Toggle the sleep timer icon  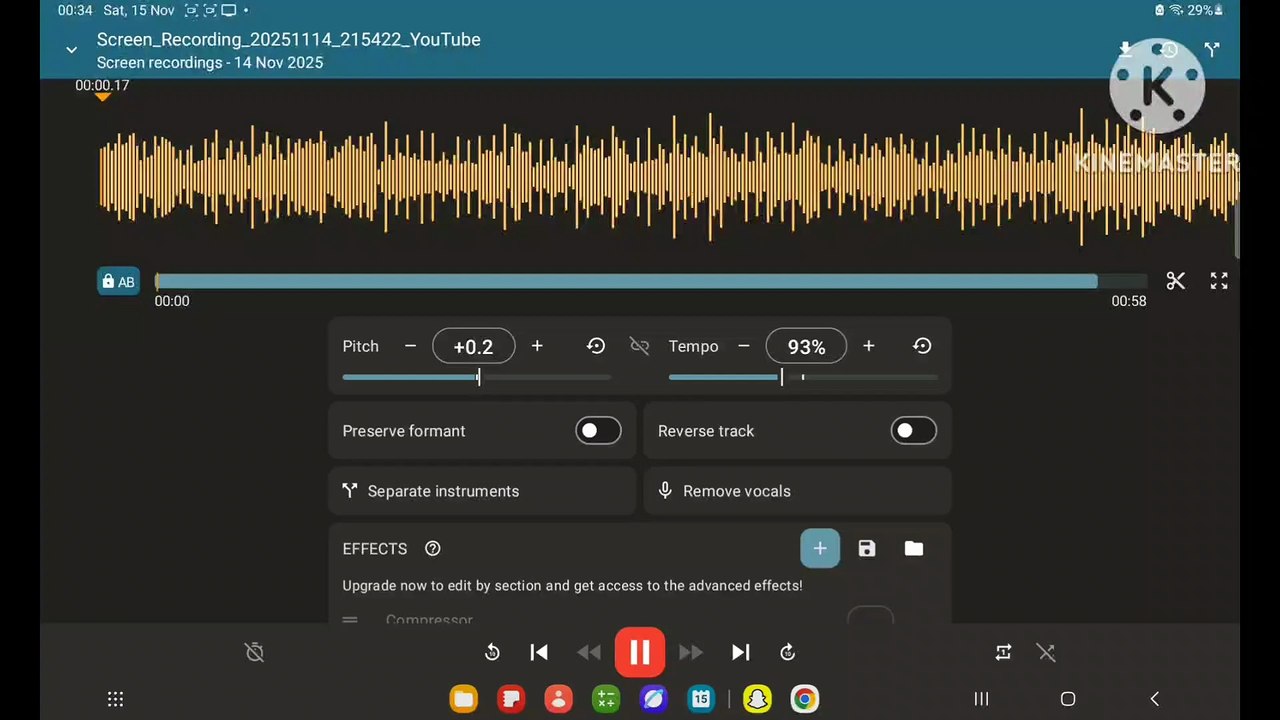pyautogui.click(x=255, y=652)
